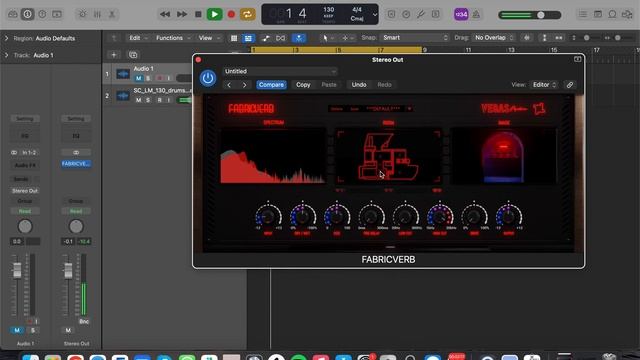Stop playback with the Stop button
Viewport: 640px width, 360px height.
[x=198, y=14]
